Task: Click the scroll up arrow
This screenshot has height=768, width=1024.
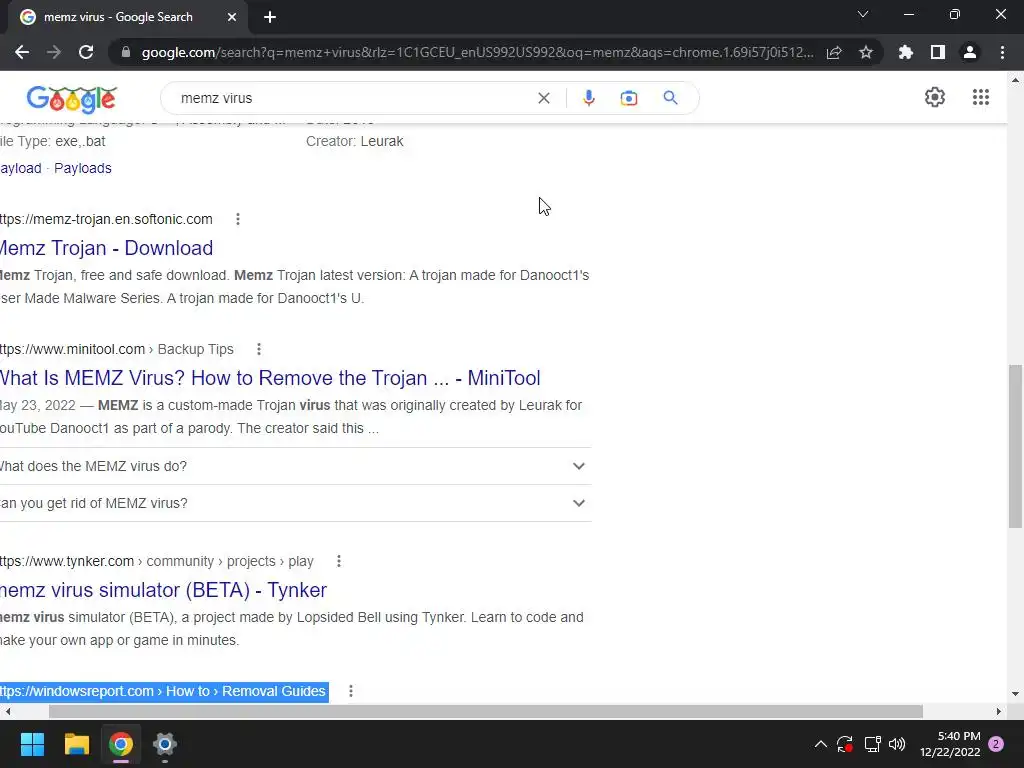Action: [1015, 80]
